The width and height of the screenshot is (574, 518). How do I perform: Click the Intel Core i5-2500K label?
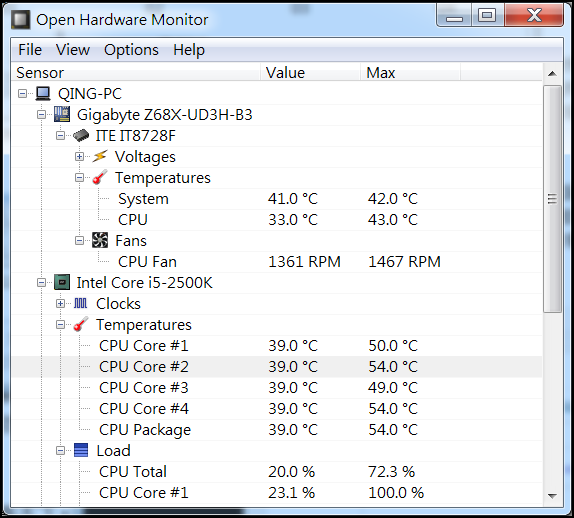[145, 283]
